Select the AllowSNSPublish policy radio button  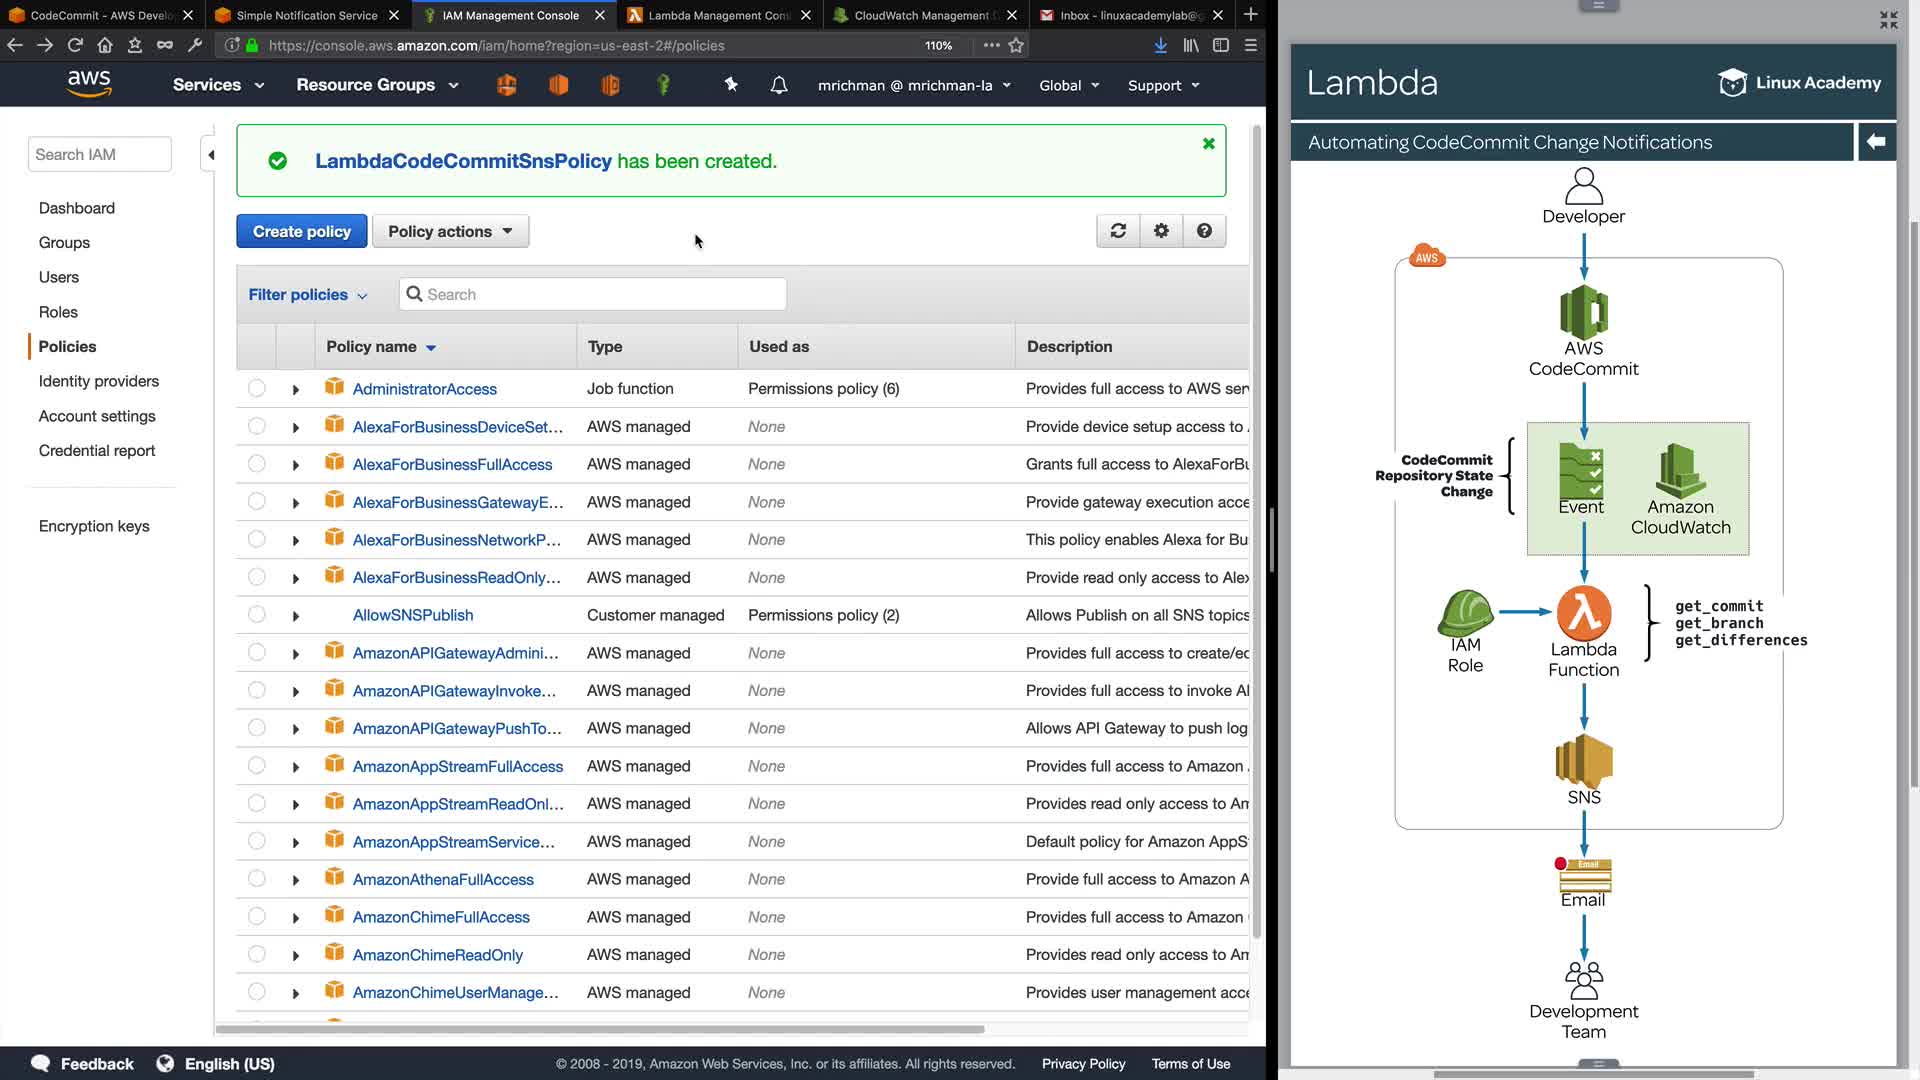pyautogui.click(x=257, y=615)
